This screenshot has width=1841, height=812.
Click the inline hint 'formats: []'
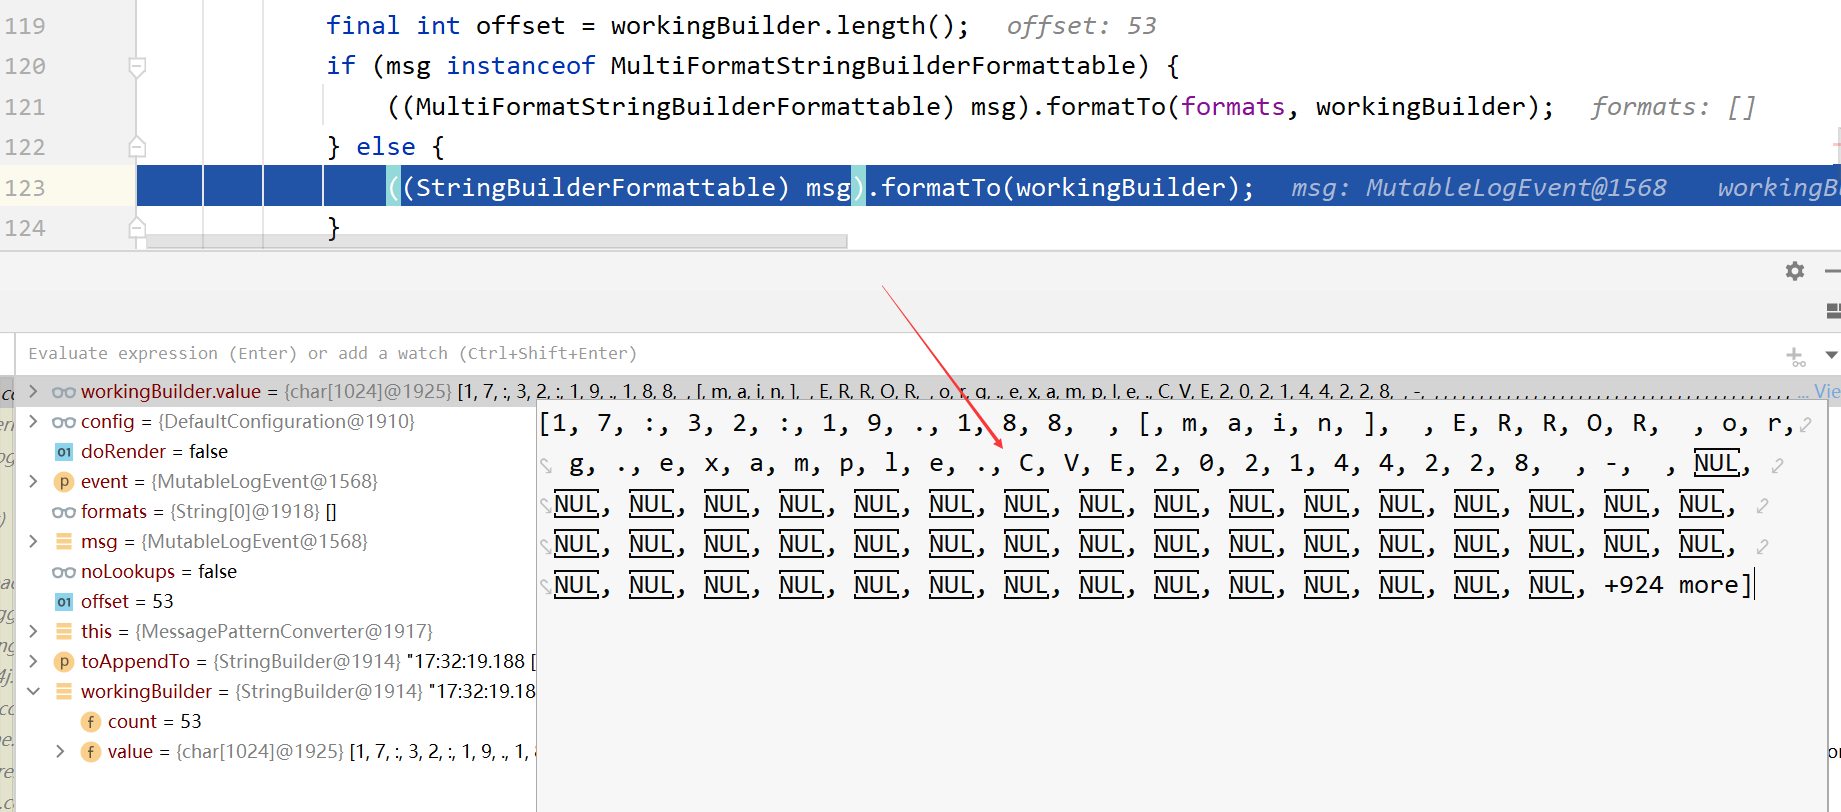click(1672, 107)
